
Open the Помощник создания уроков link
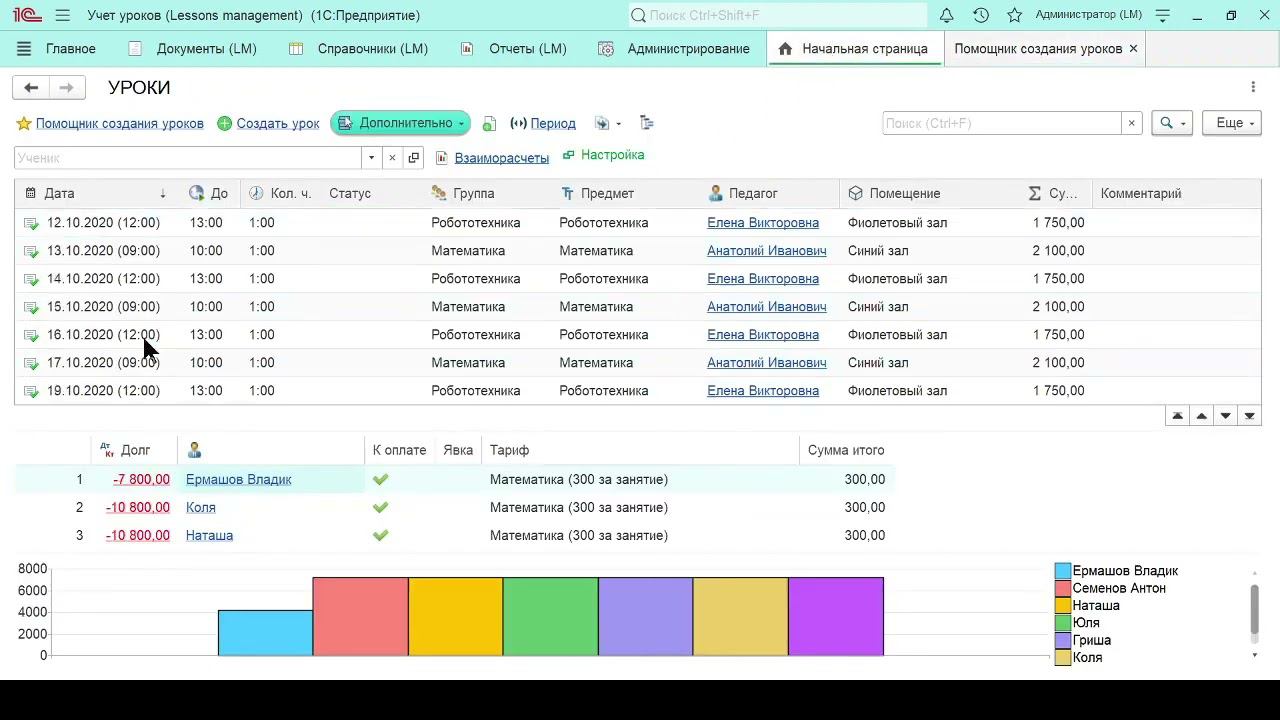(120, 124)
